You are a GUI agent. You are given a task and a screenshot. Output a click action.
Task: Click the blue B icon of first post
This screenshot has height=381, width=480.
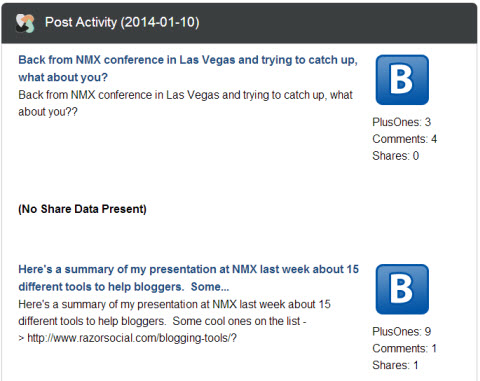tap(402, 80)
